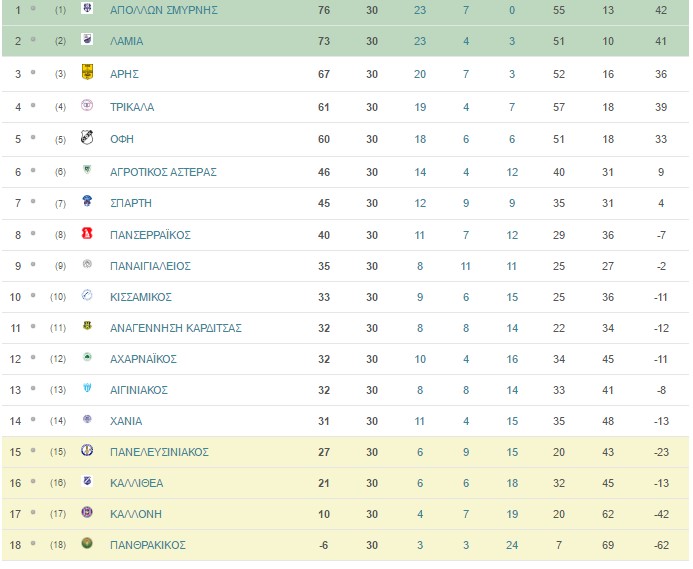Open the ΤΡΙΚΑΛΑ team link
Viewport: 693px width, 569px height.
pos(132,107)
